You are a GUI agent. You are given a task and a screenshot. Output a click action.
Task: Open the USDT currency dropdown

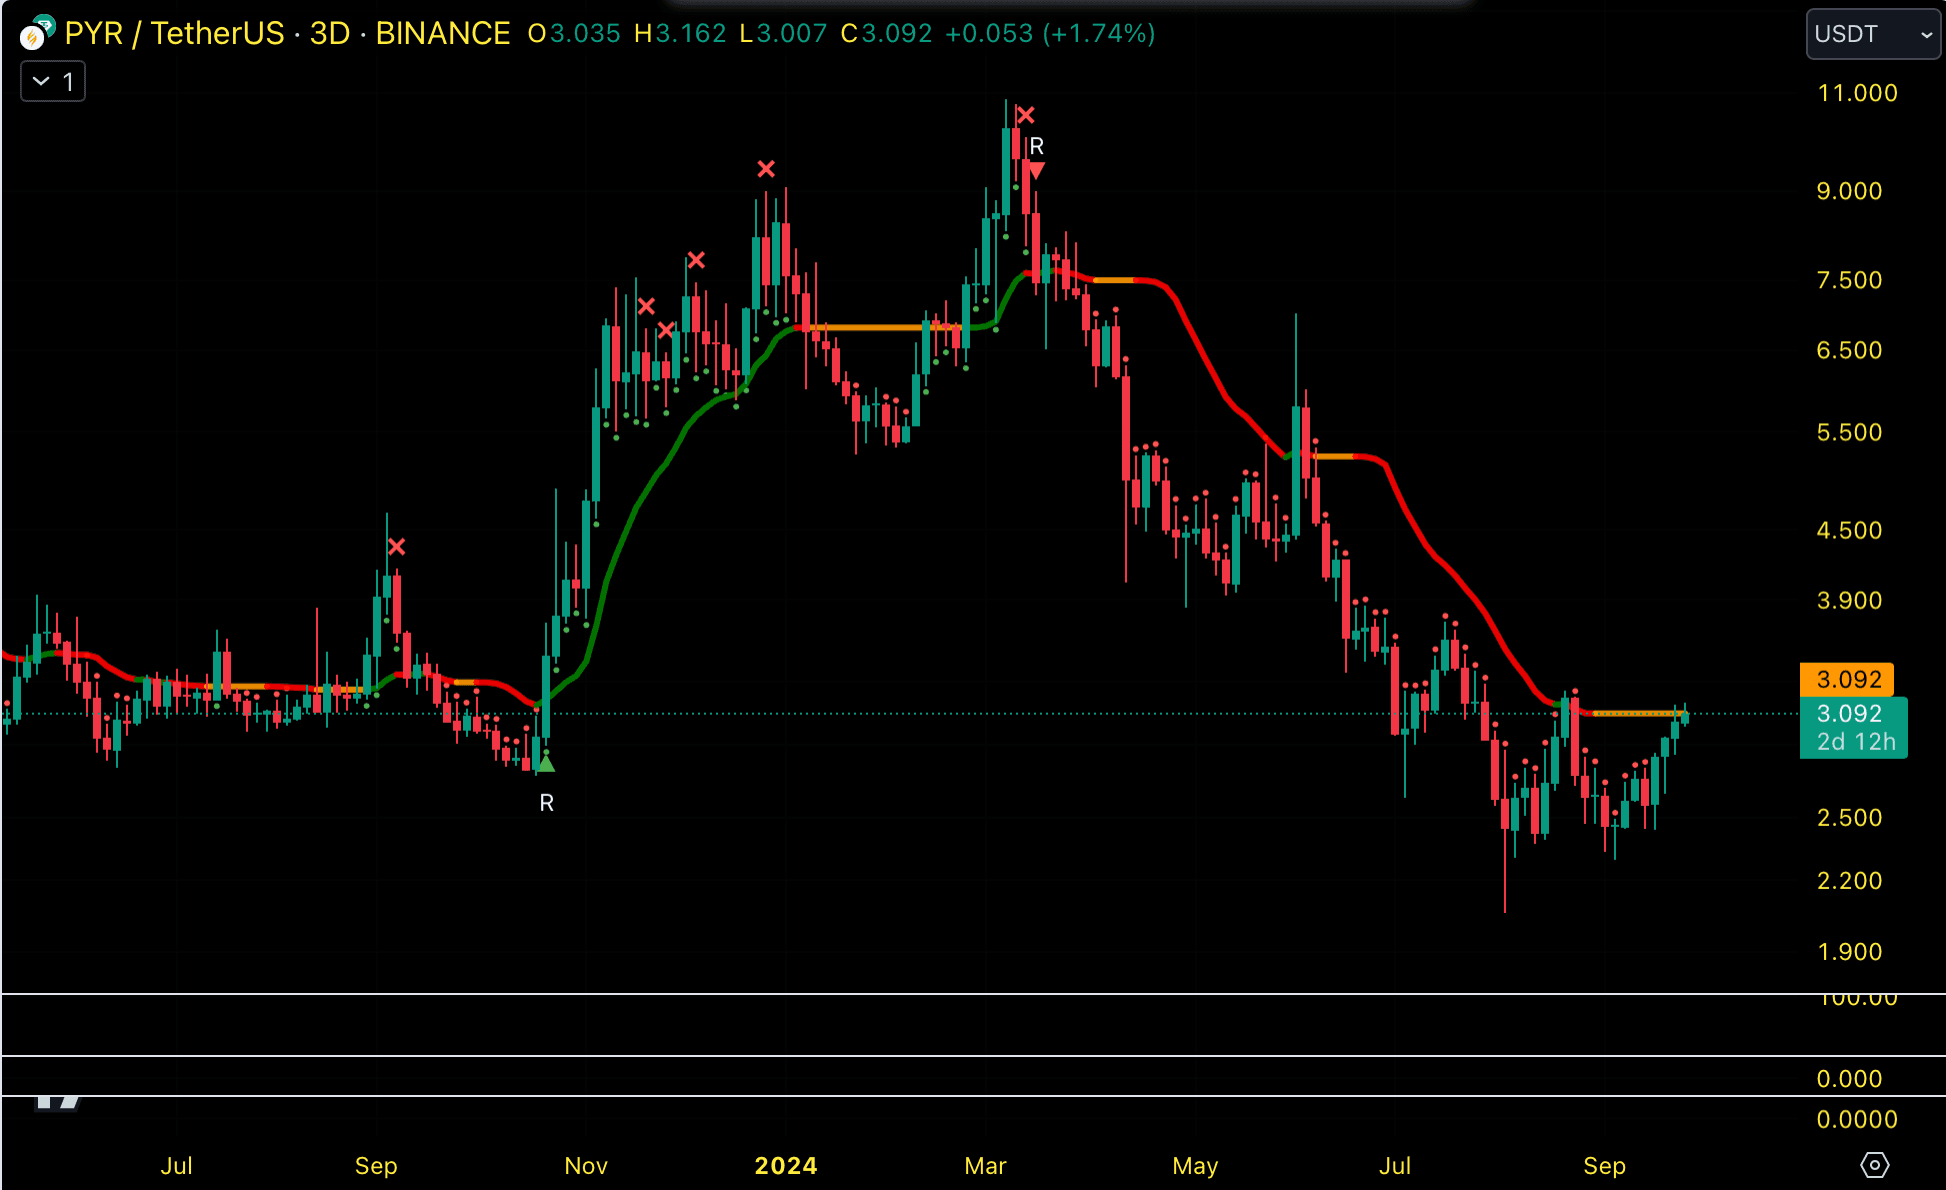tap(1872, 34)
